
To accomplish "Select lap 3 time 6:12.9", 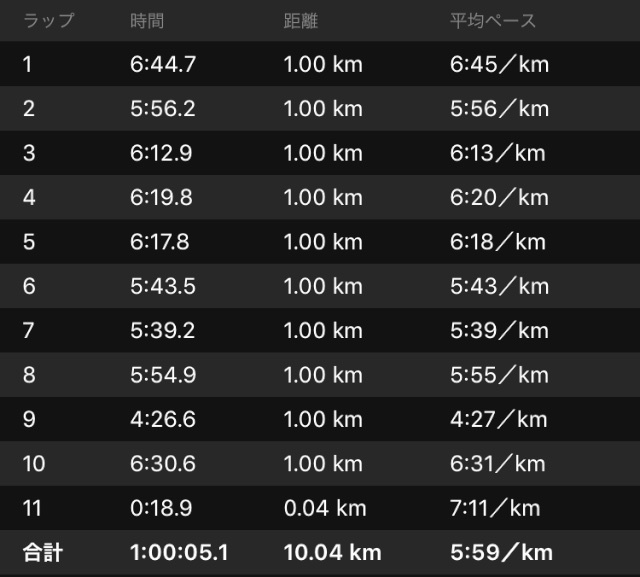I will 161,153.
